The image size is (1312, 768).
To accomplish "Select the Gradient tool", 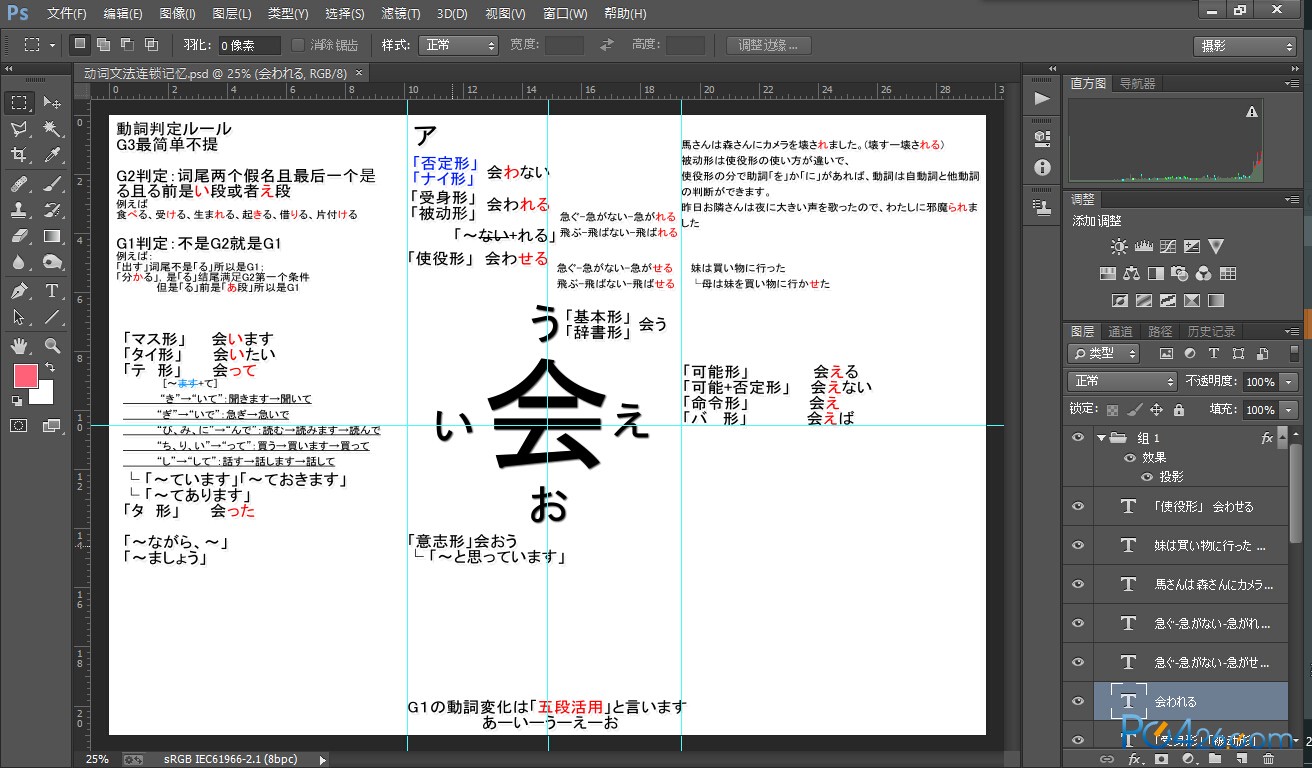I will 52,237.
